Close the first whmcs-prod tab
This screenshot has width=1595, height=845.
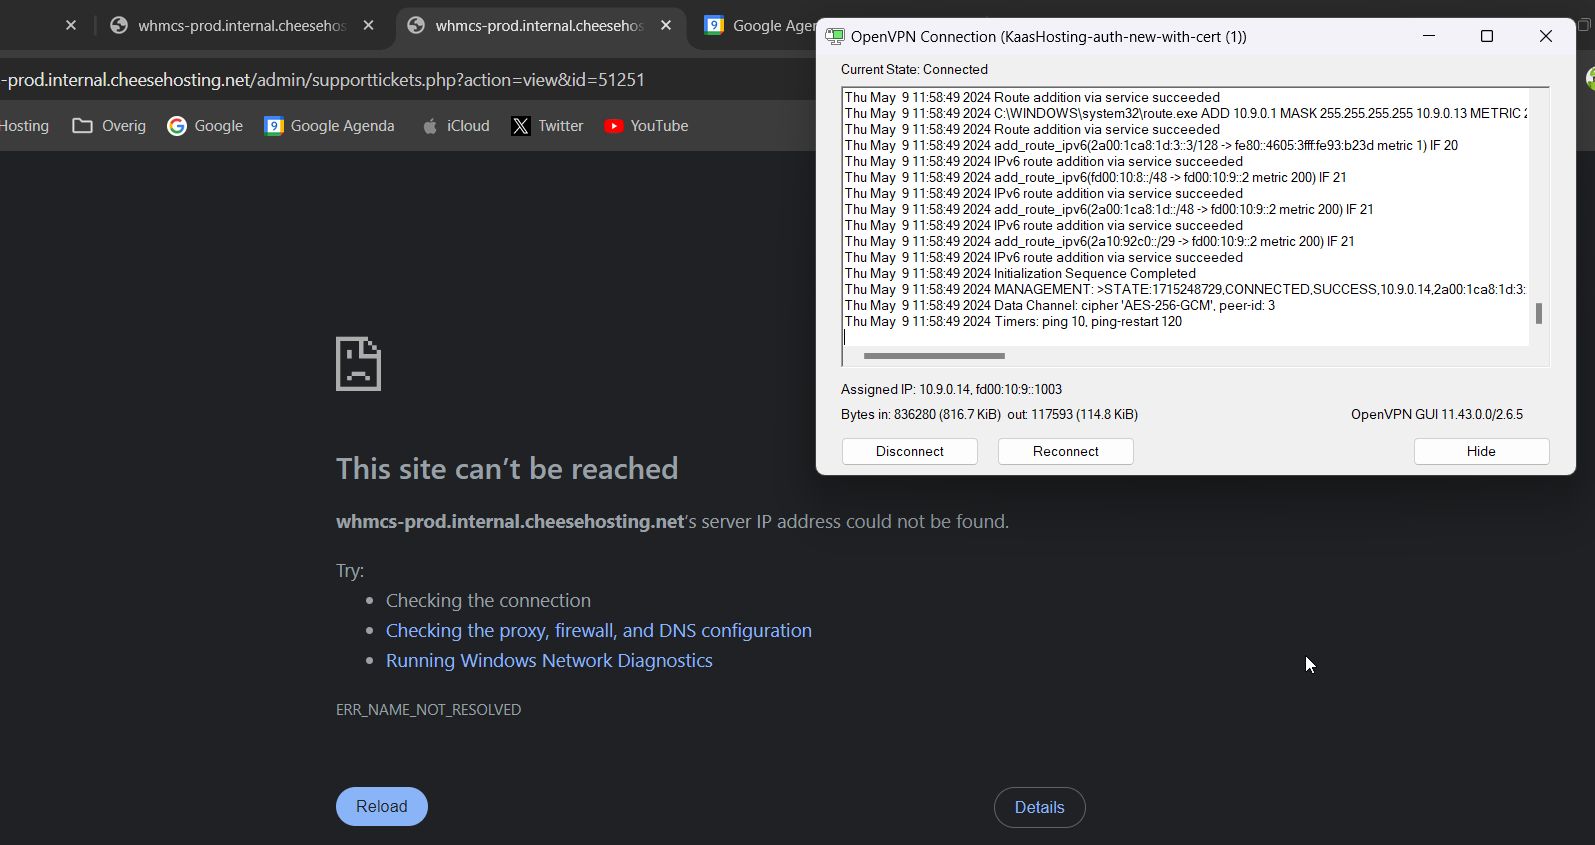[369, 26]
